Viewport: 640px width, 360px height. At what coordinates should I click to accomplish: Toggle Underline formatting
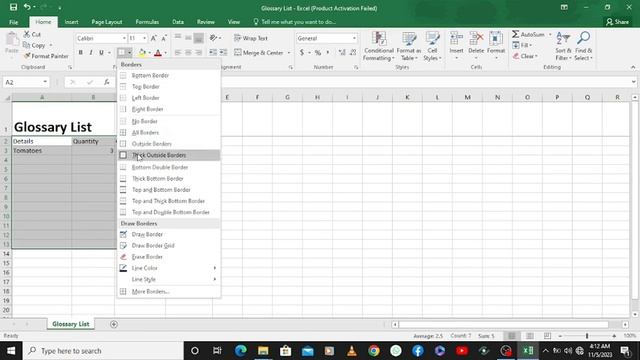(101, 52)
